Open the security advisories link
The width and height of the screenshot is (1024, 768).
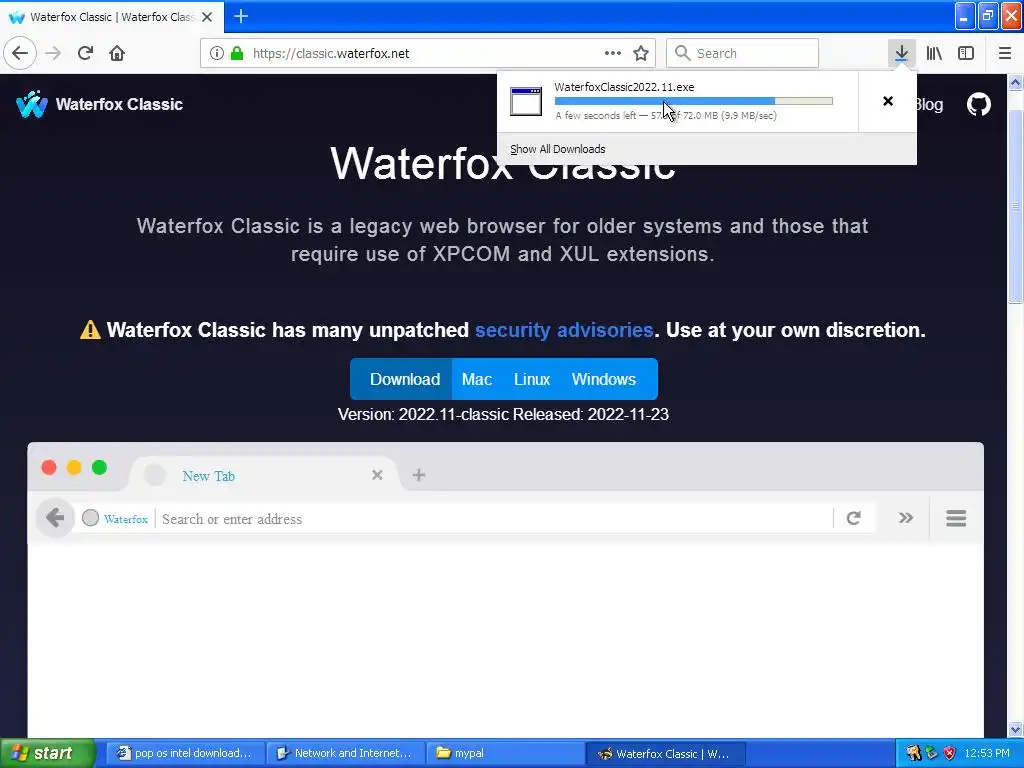tap(564, 330)
